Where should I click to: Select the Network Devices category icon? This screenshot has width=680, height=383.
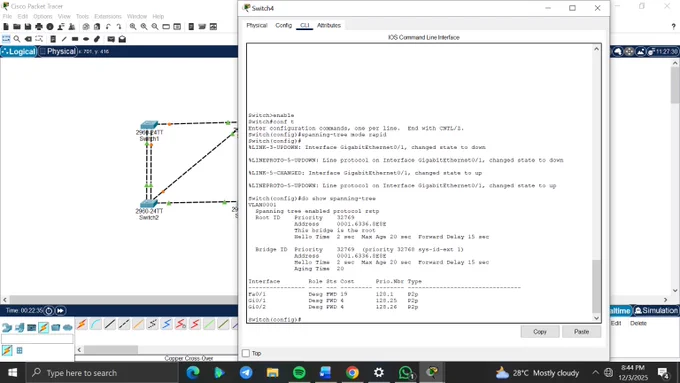7,327
